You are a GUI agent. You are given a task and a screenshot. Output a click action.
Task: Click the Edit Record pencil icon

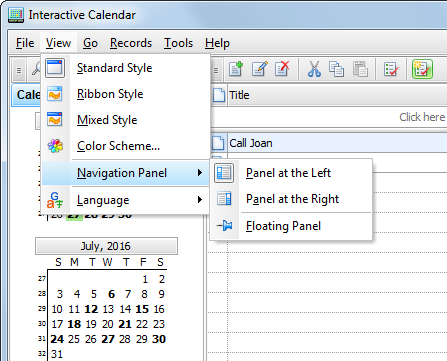pyautogui.click(x=260, y=69)
